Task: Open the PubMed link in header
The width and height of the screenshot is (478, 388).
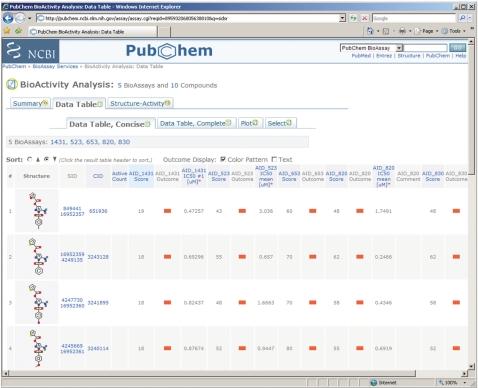Action: click(x=361, y=56)
